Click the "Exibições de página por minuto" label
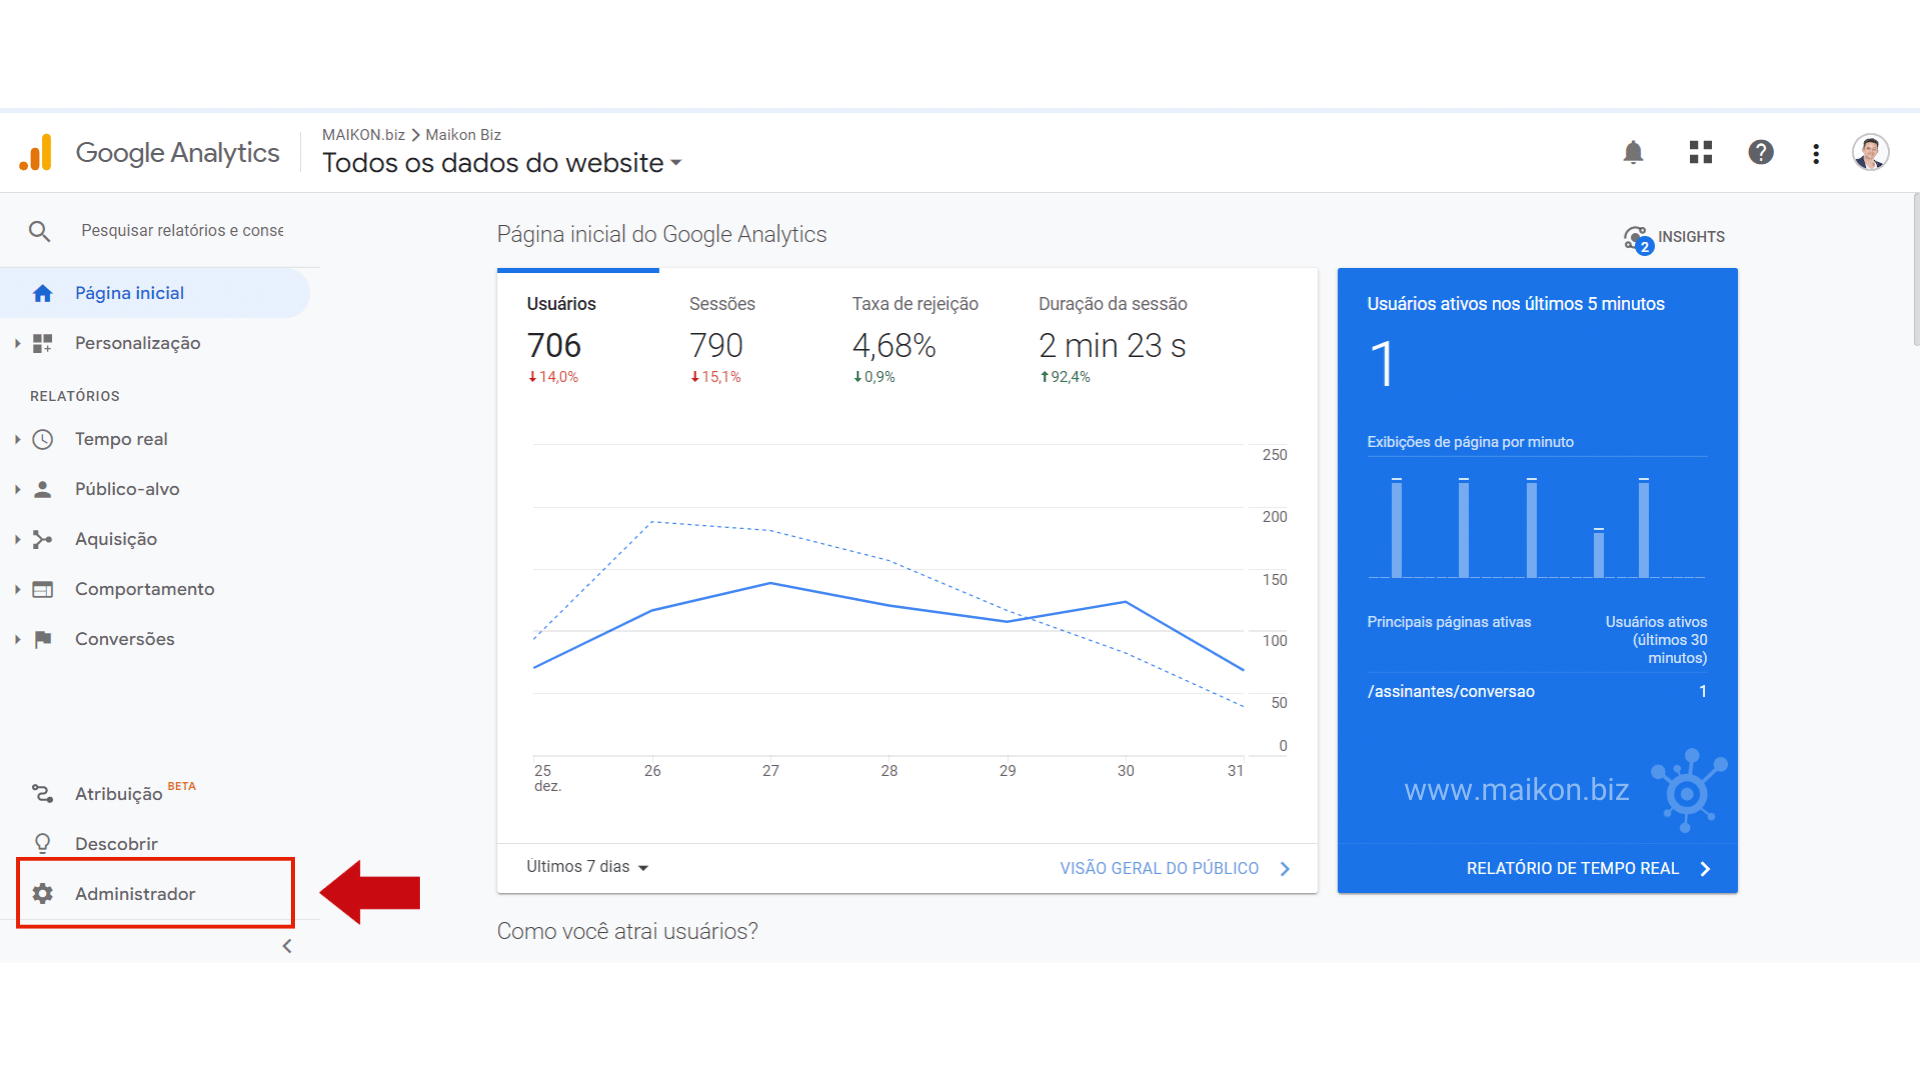 (x=1470, y=442)
